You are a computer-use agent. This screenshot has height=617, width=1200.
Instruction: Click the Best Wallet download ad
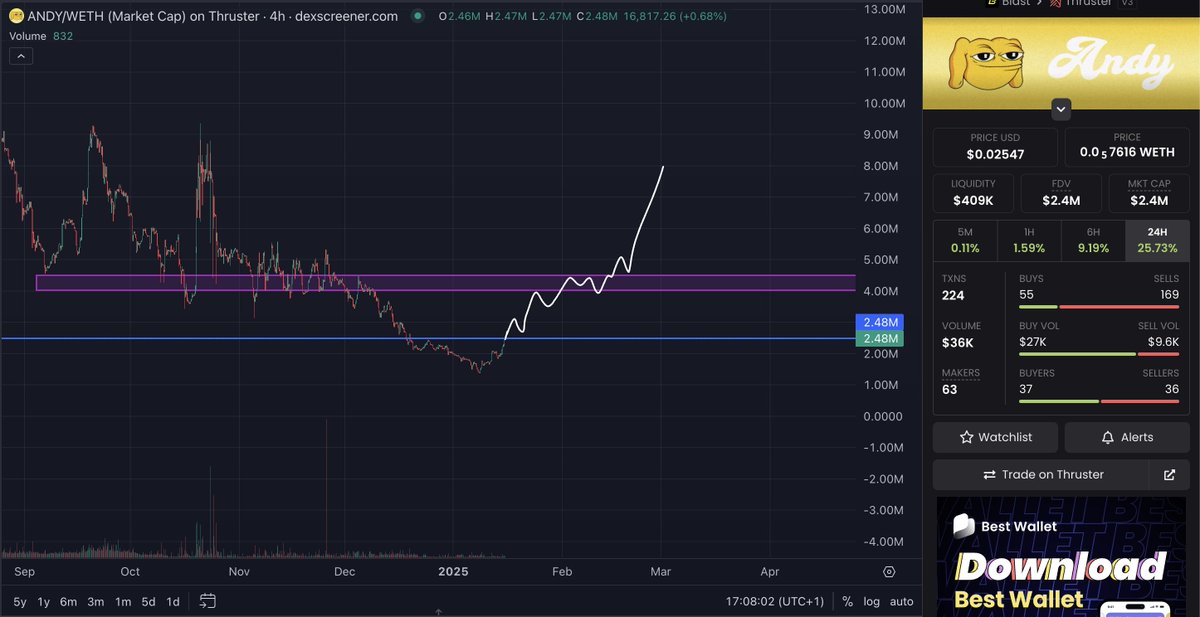click(1061, 557)
